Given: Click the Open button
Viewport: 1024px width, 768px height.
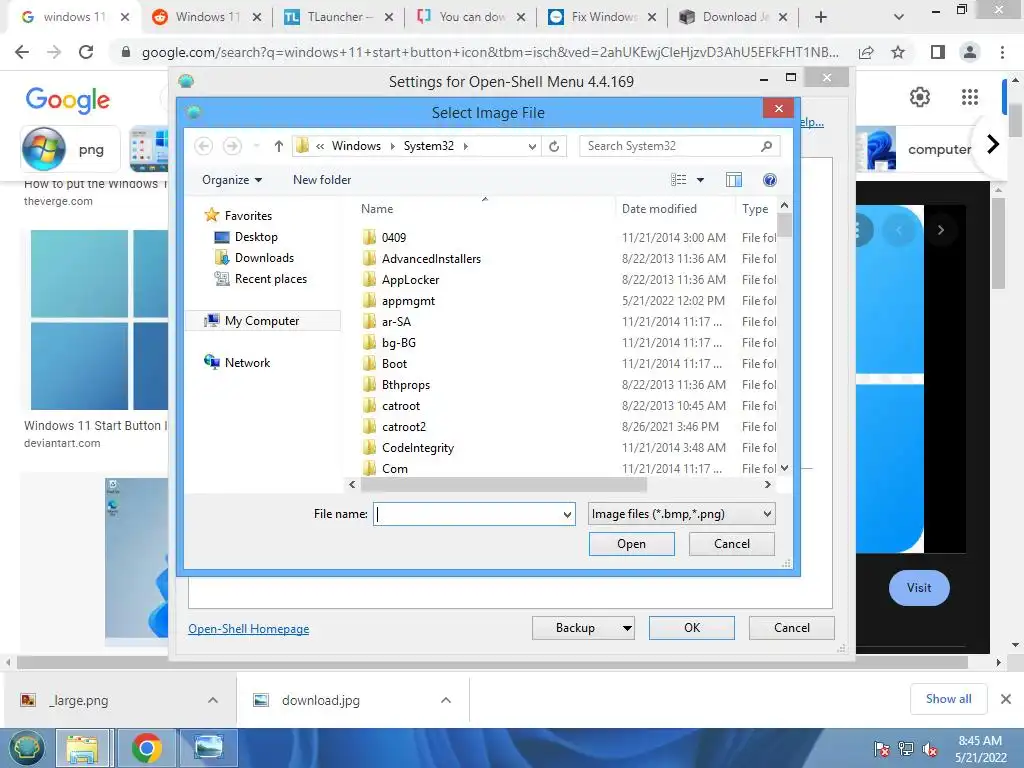Looking at the screenshot, I should [632, 544].
